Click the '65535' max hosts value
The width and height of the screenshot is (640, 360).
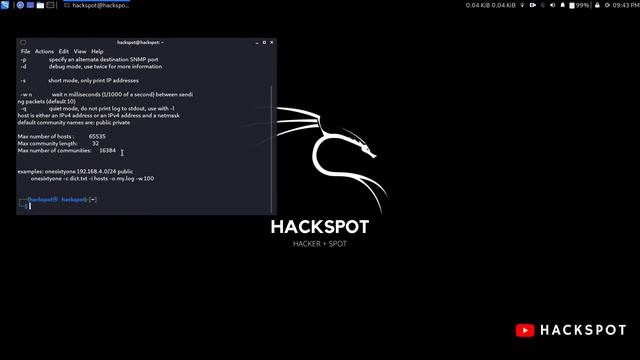(97, 136)
